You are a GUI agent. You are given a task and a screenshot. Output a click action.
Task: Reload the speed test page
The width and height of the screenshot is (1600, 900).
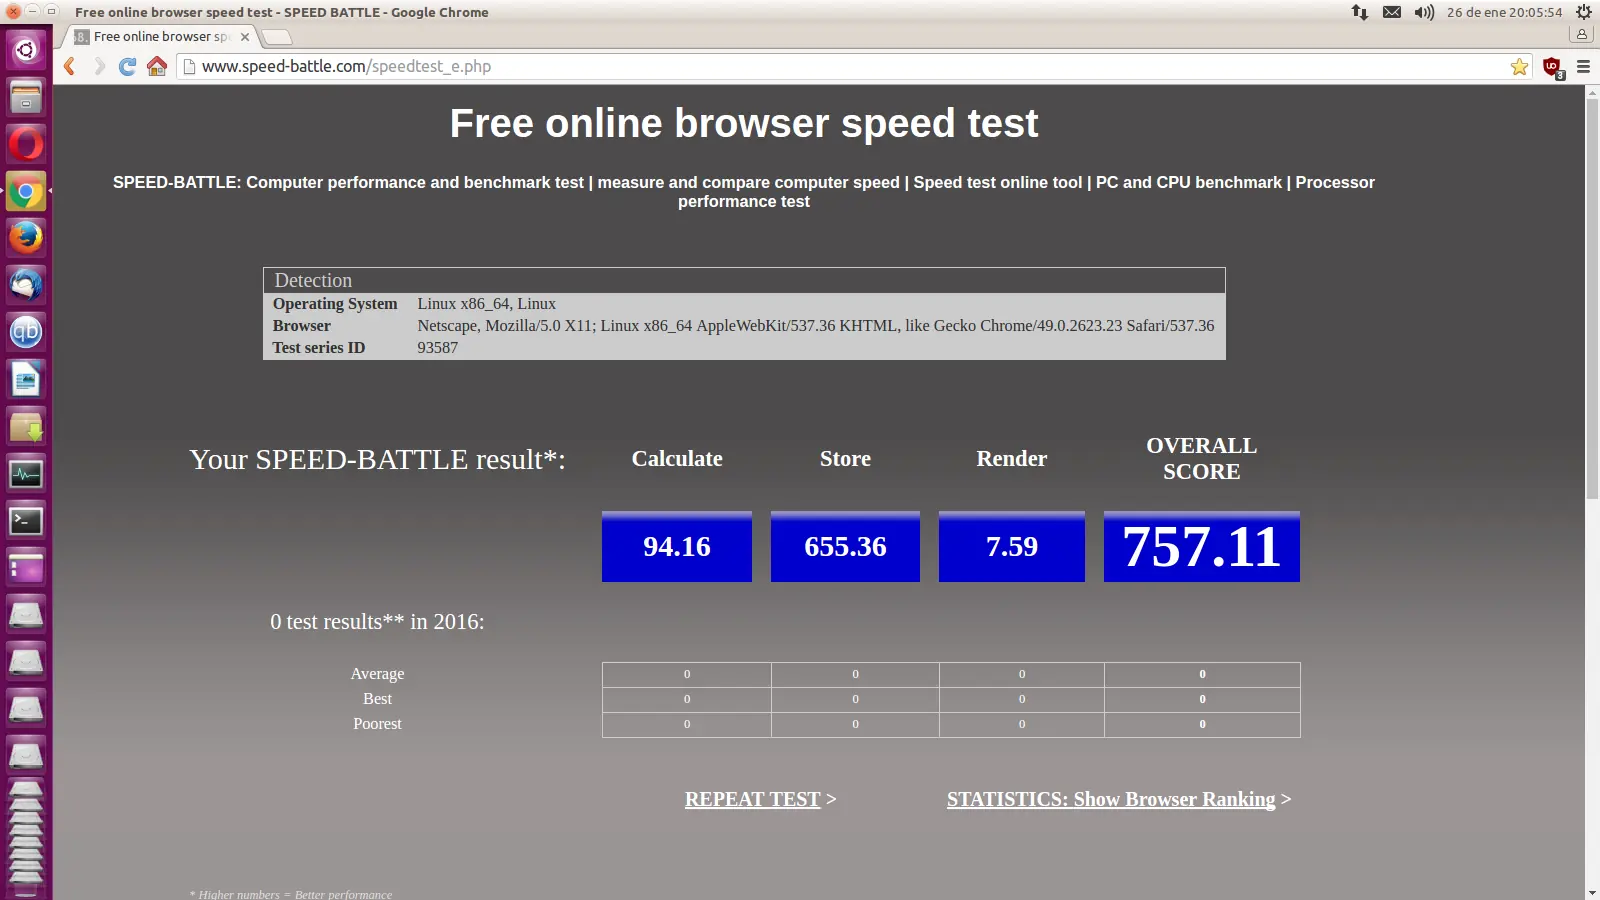[127, 66]
